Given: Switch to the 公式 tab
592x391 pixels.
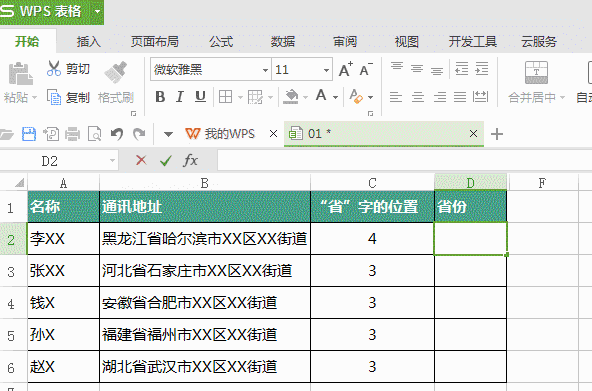Looking at the screenshot, I should [x=221, y=41].
